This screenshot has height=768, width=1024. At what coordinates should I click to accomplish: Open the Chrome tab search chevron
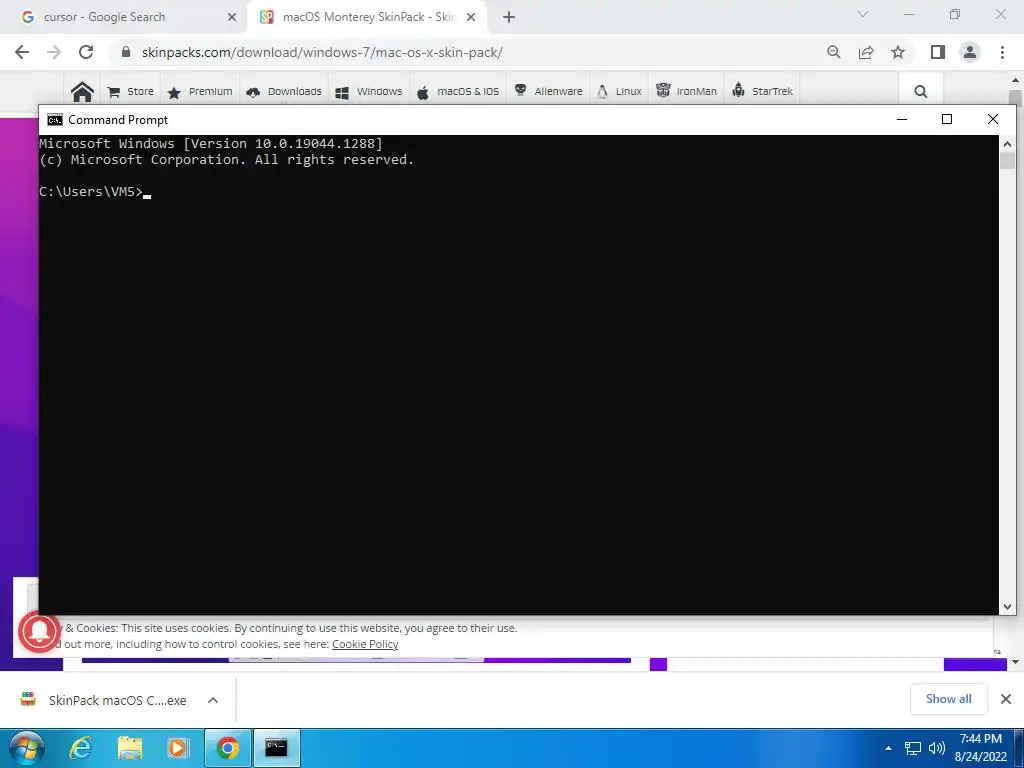[863, 14]
